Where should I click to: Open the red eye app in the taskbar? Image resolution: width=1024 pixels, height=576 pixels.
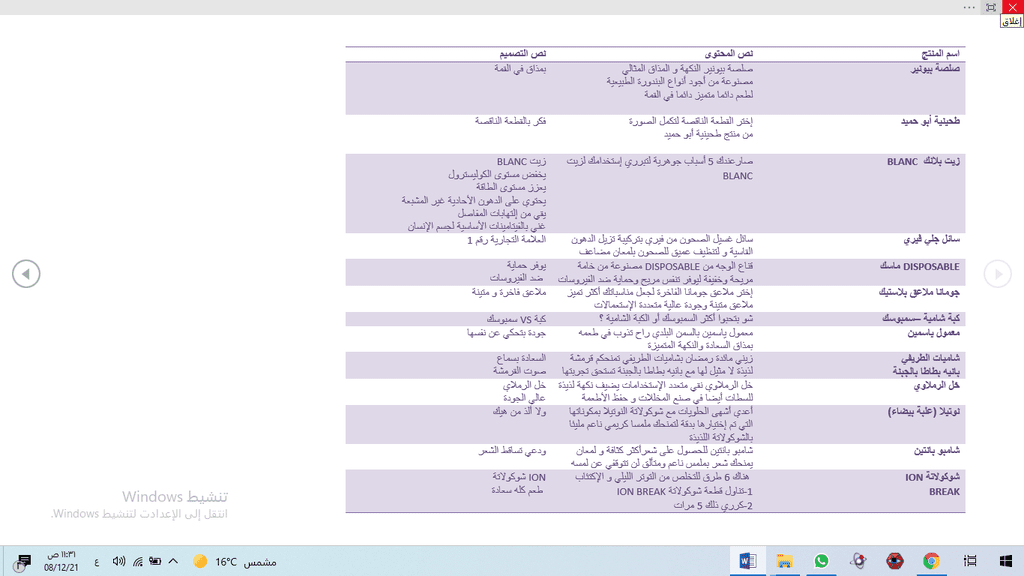[x=895, y=561]
